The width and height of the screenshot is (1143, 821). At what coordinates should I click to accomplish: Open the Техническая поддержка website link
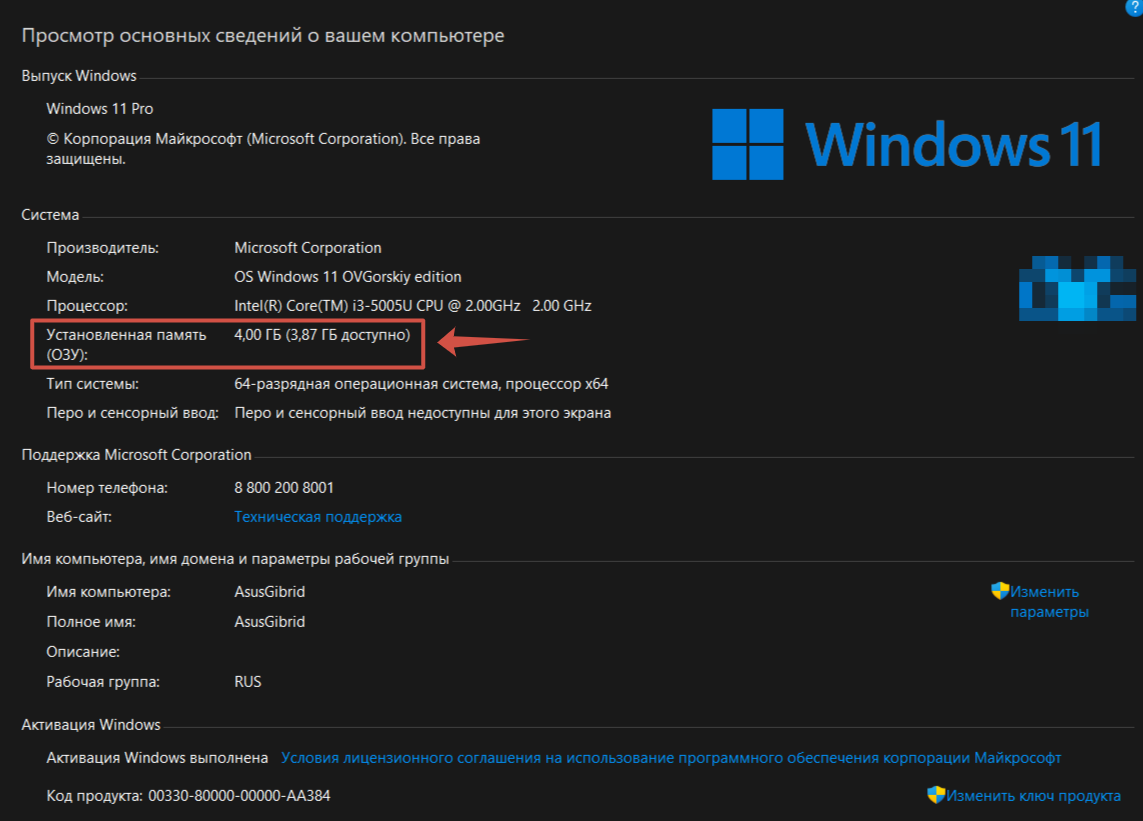pos(318,517)
